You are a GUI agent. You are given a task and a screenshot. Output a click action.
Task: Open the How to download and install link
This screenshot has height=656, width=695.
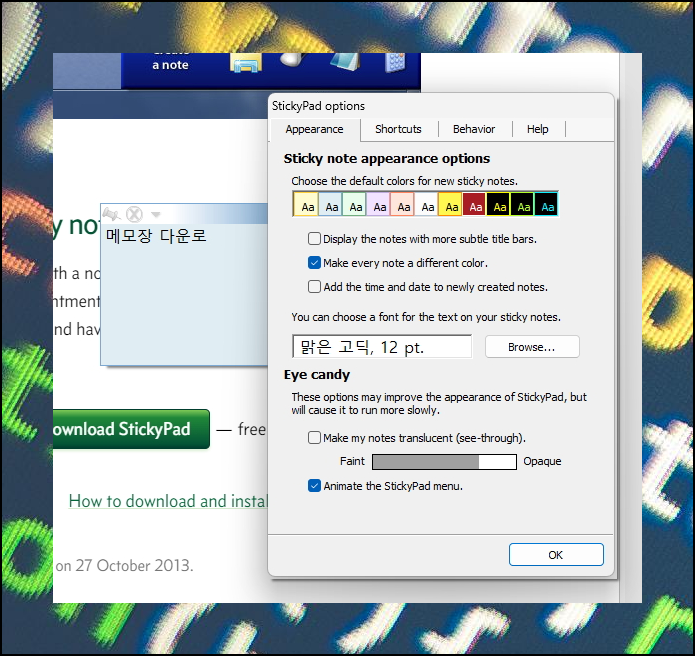[168, 501]
